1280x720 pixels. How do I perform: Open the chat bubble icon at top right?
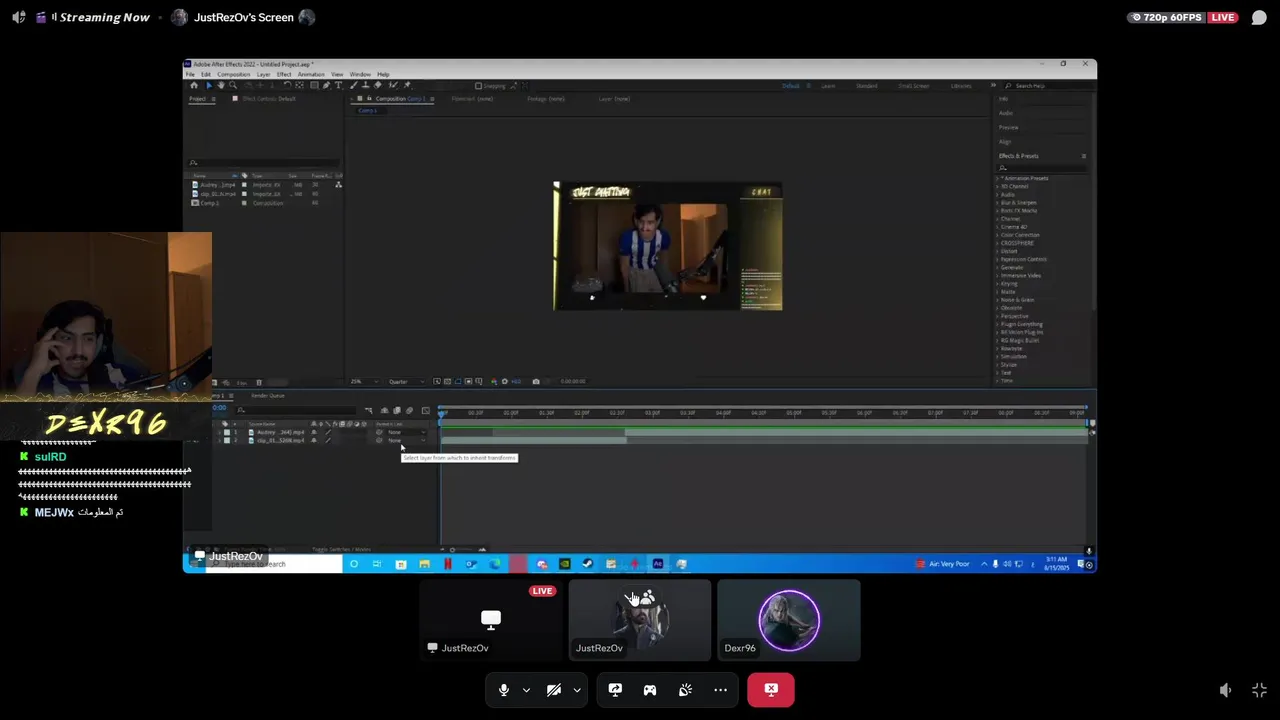click(x=1259, y=17)
